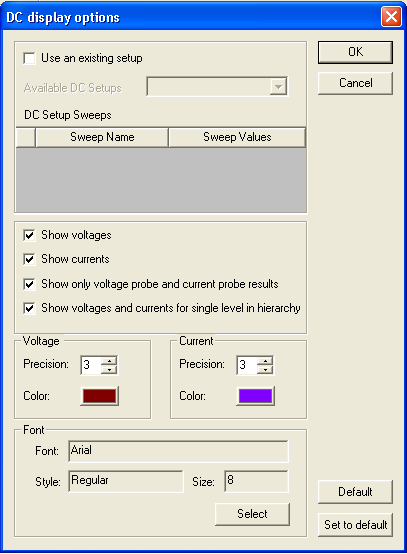Screen dimensions: 407x554
Task: Enable the Use an existing setup checkbox
Action: click(29, 58)
